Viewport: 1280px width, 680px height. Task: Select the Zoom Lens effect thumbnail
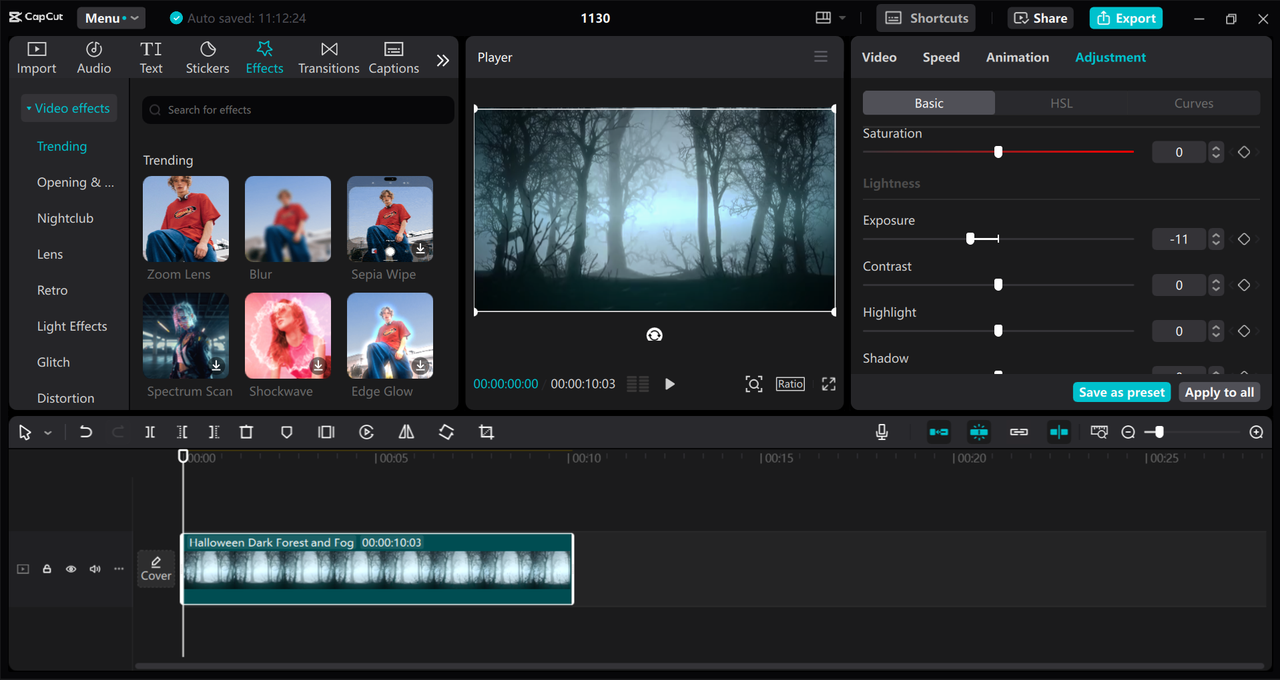coord(186,219)
